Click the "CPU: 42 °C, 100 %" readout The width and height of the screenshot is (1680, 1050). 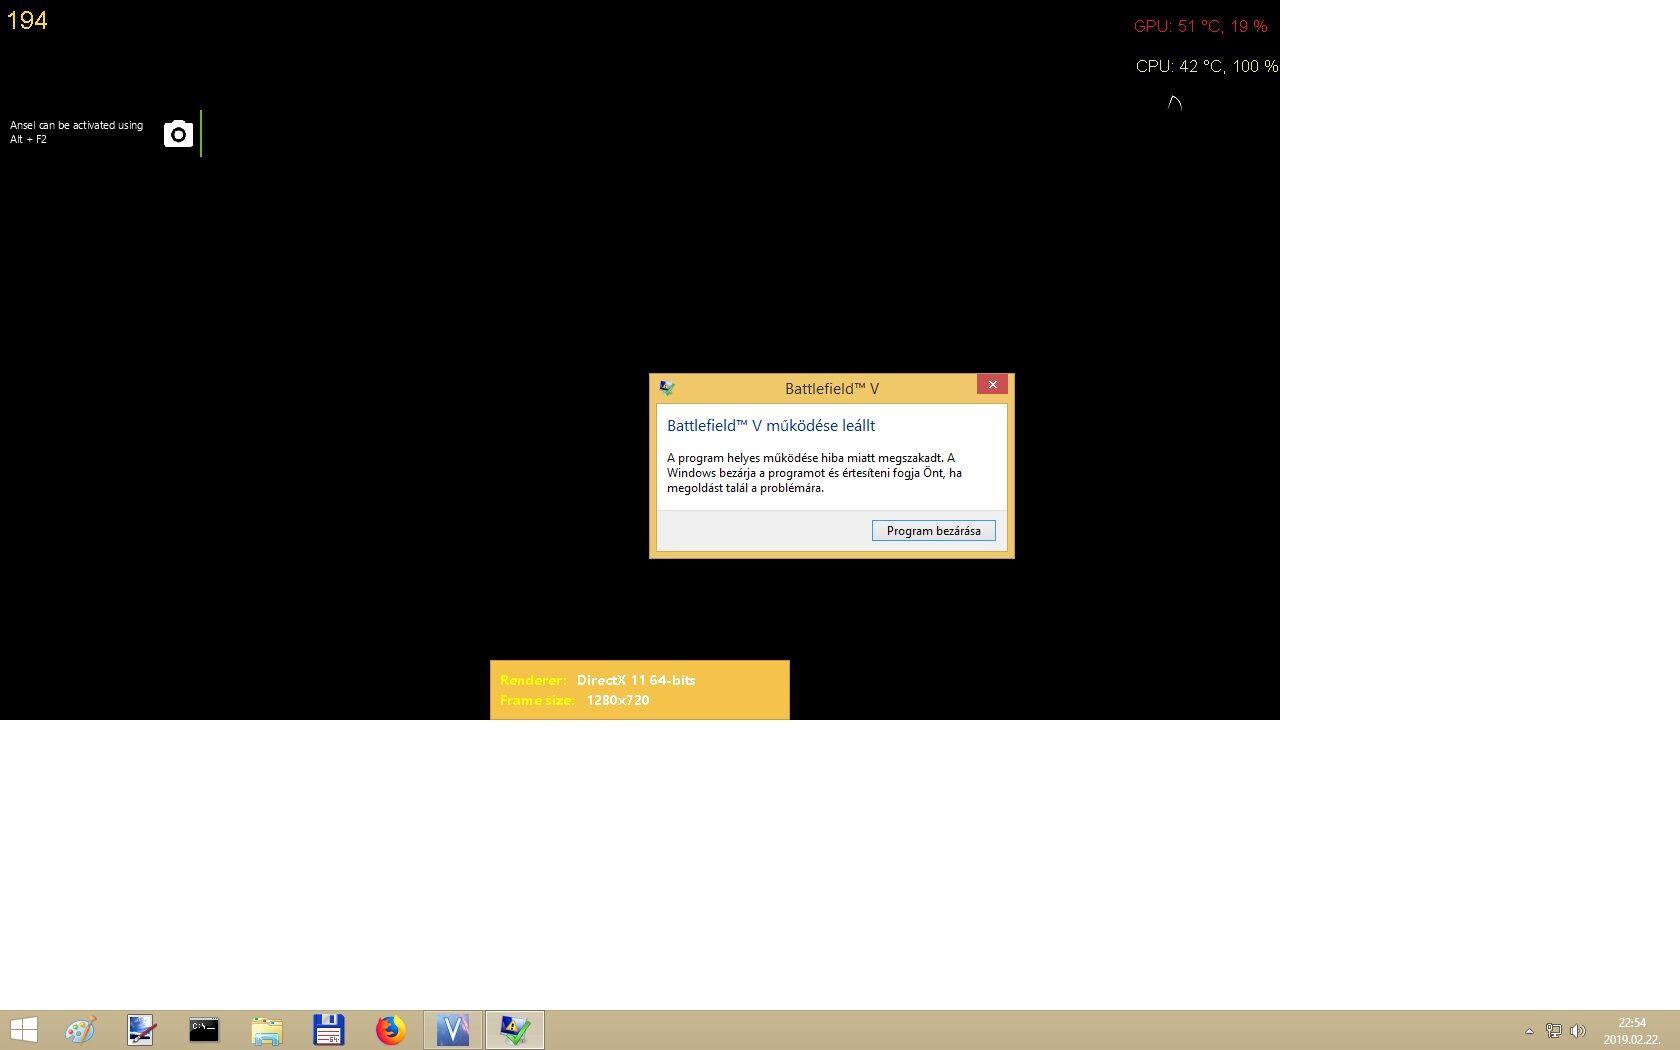pos(1207,66)
